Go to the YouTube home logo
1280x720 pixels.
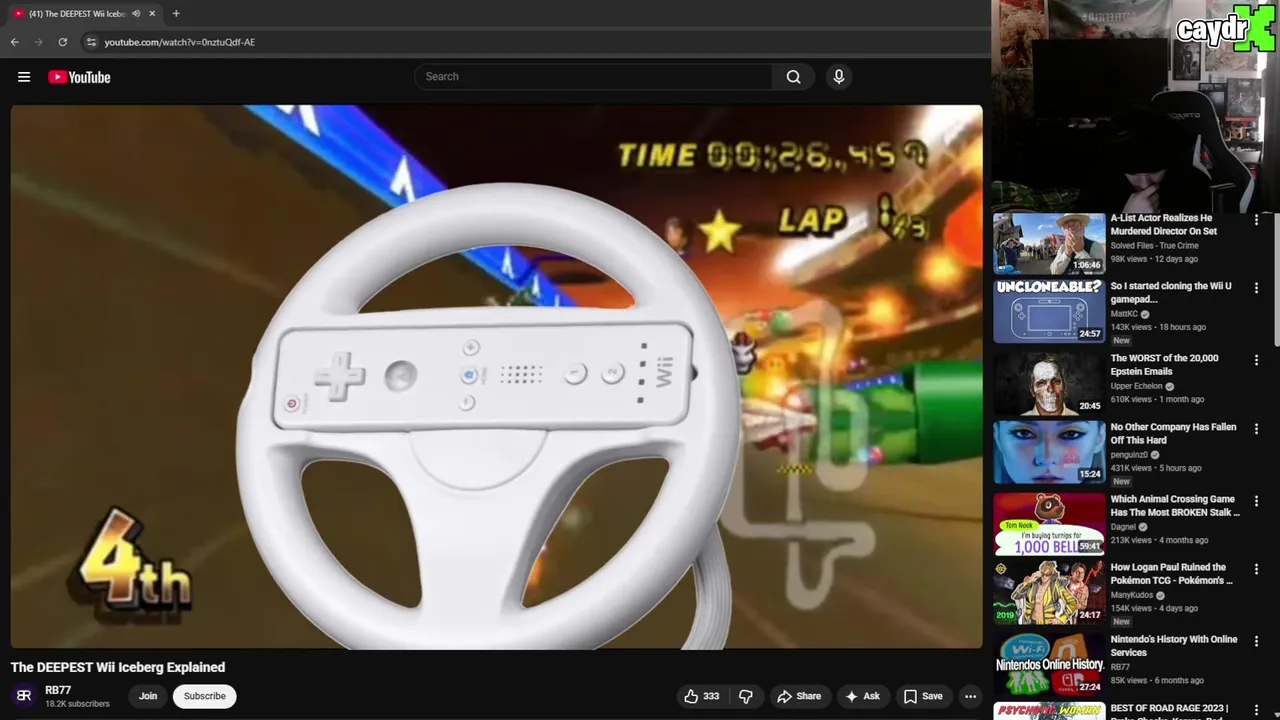click(x=79, y=77)
